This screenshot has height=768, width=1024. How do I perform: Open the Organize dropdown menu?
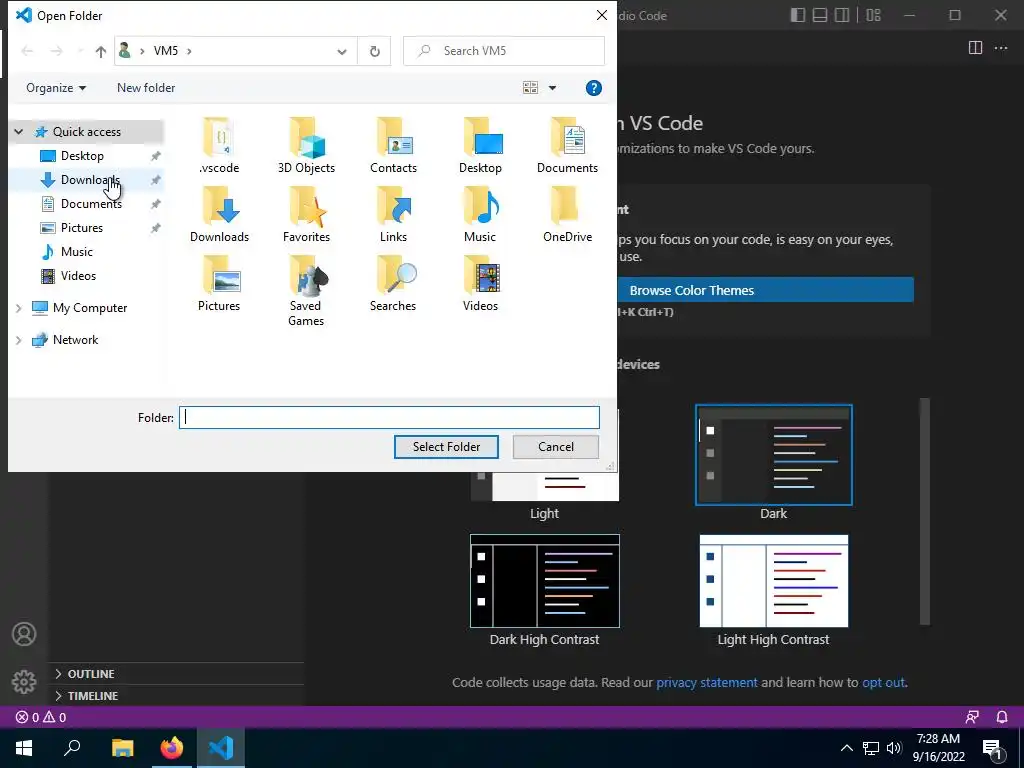(x=56, y=88)
